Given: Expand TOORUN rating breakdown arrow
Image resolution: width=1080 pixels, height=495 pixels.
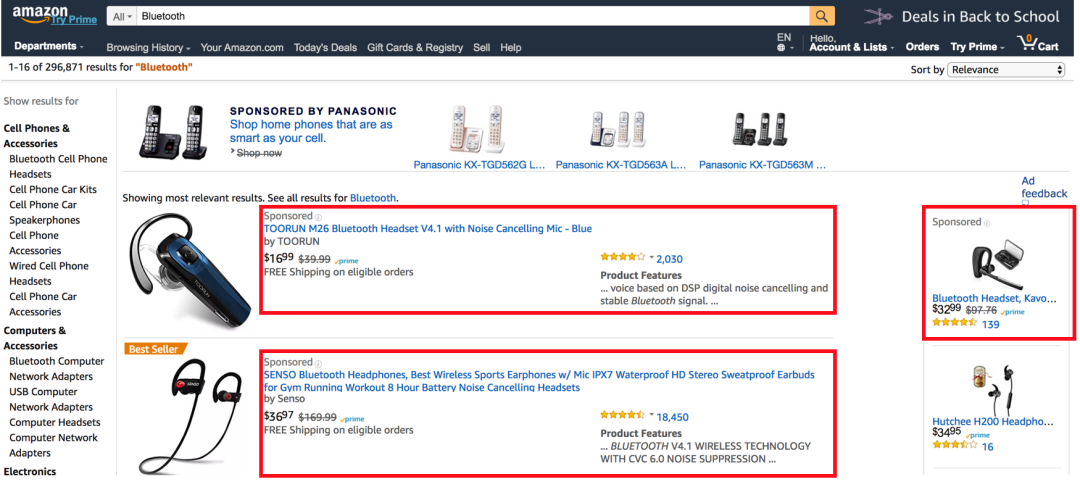Looking at the screenshot, I should tap(651, 257).
